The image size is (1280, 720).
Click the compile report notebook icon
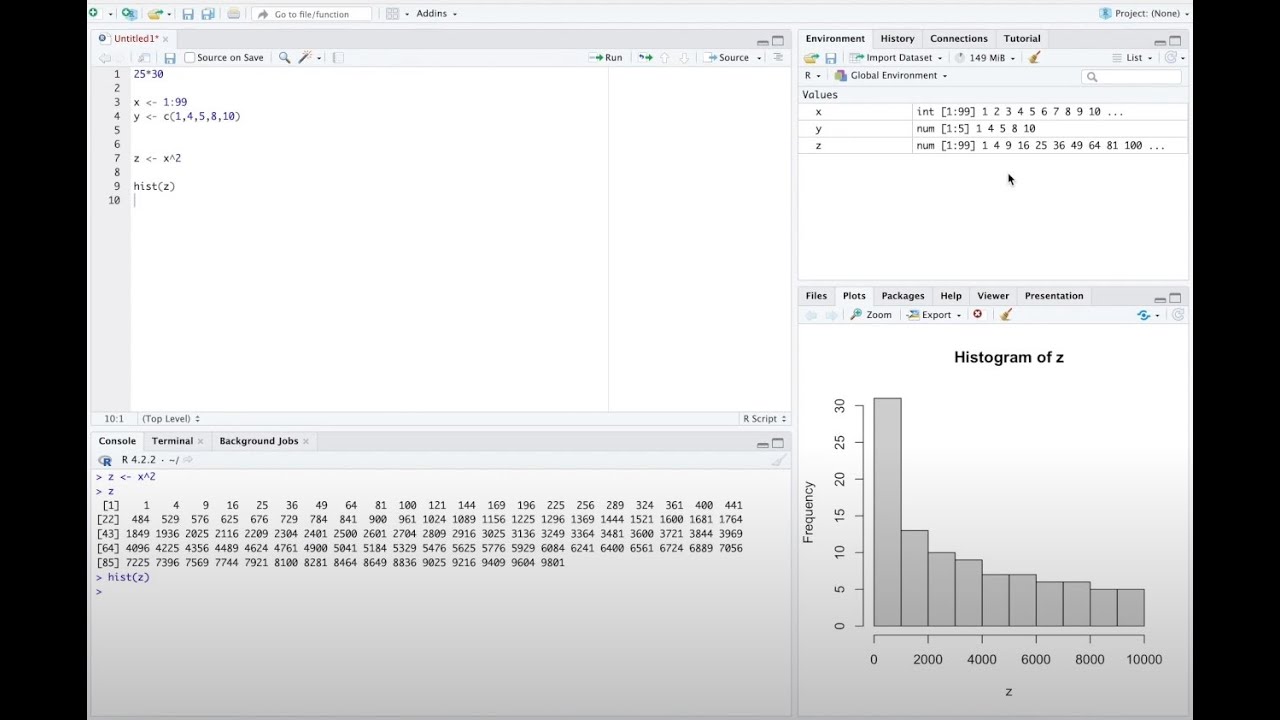[338, 58]
